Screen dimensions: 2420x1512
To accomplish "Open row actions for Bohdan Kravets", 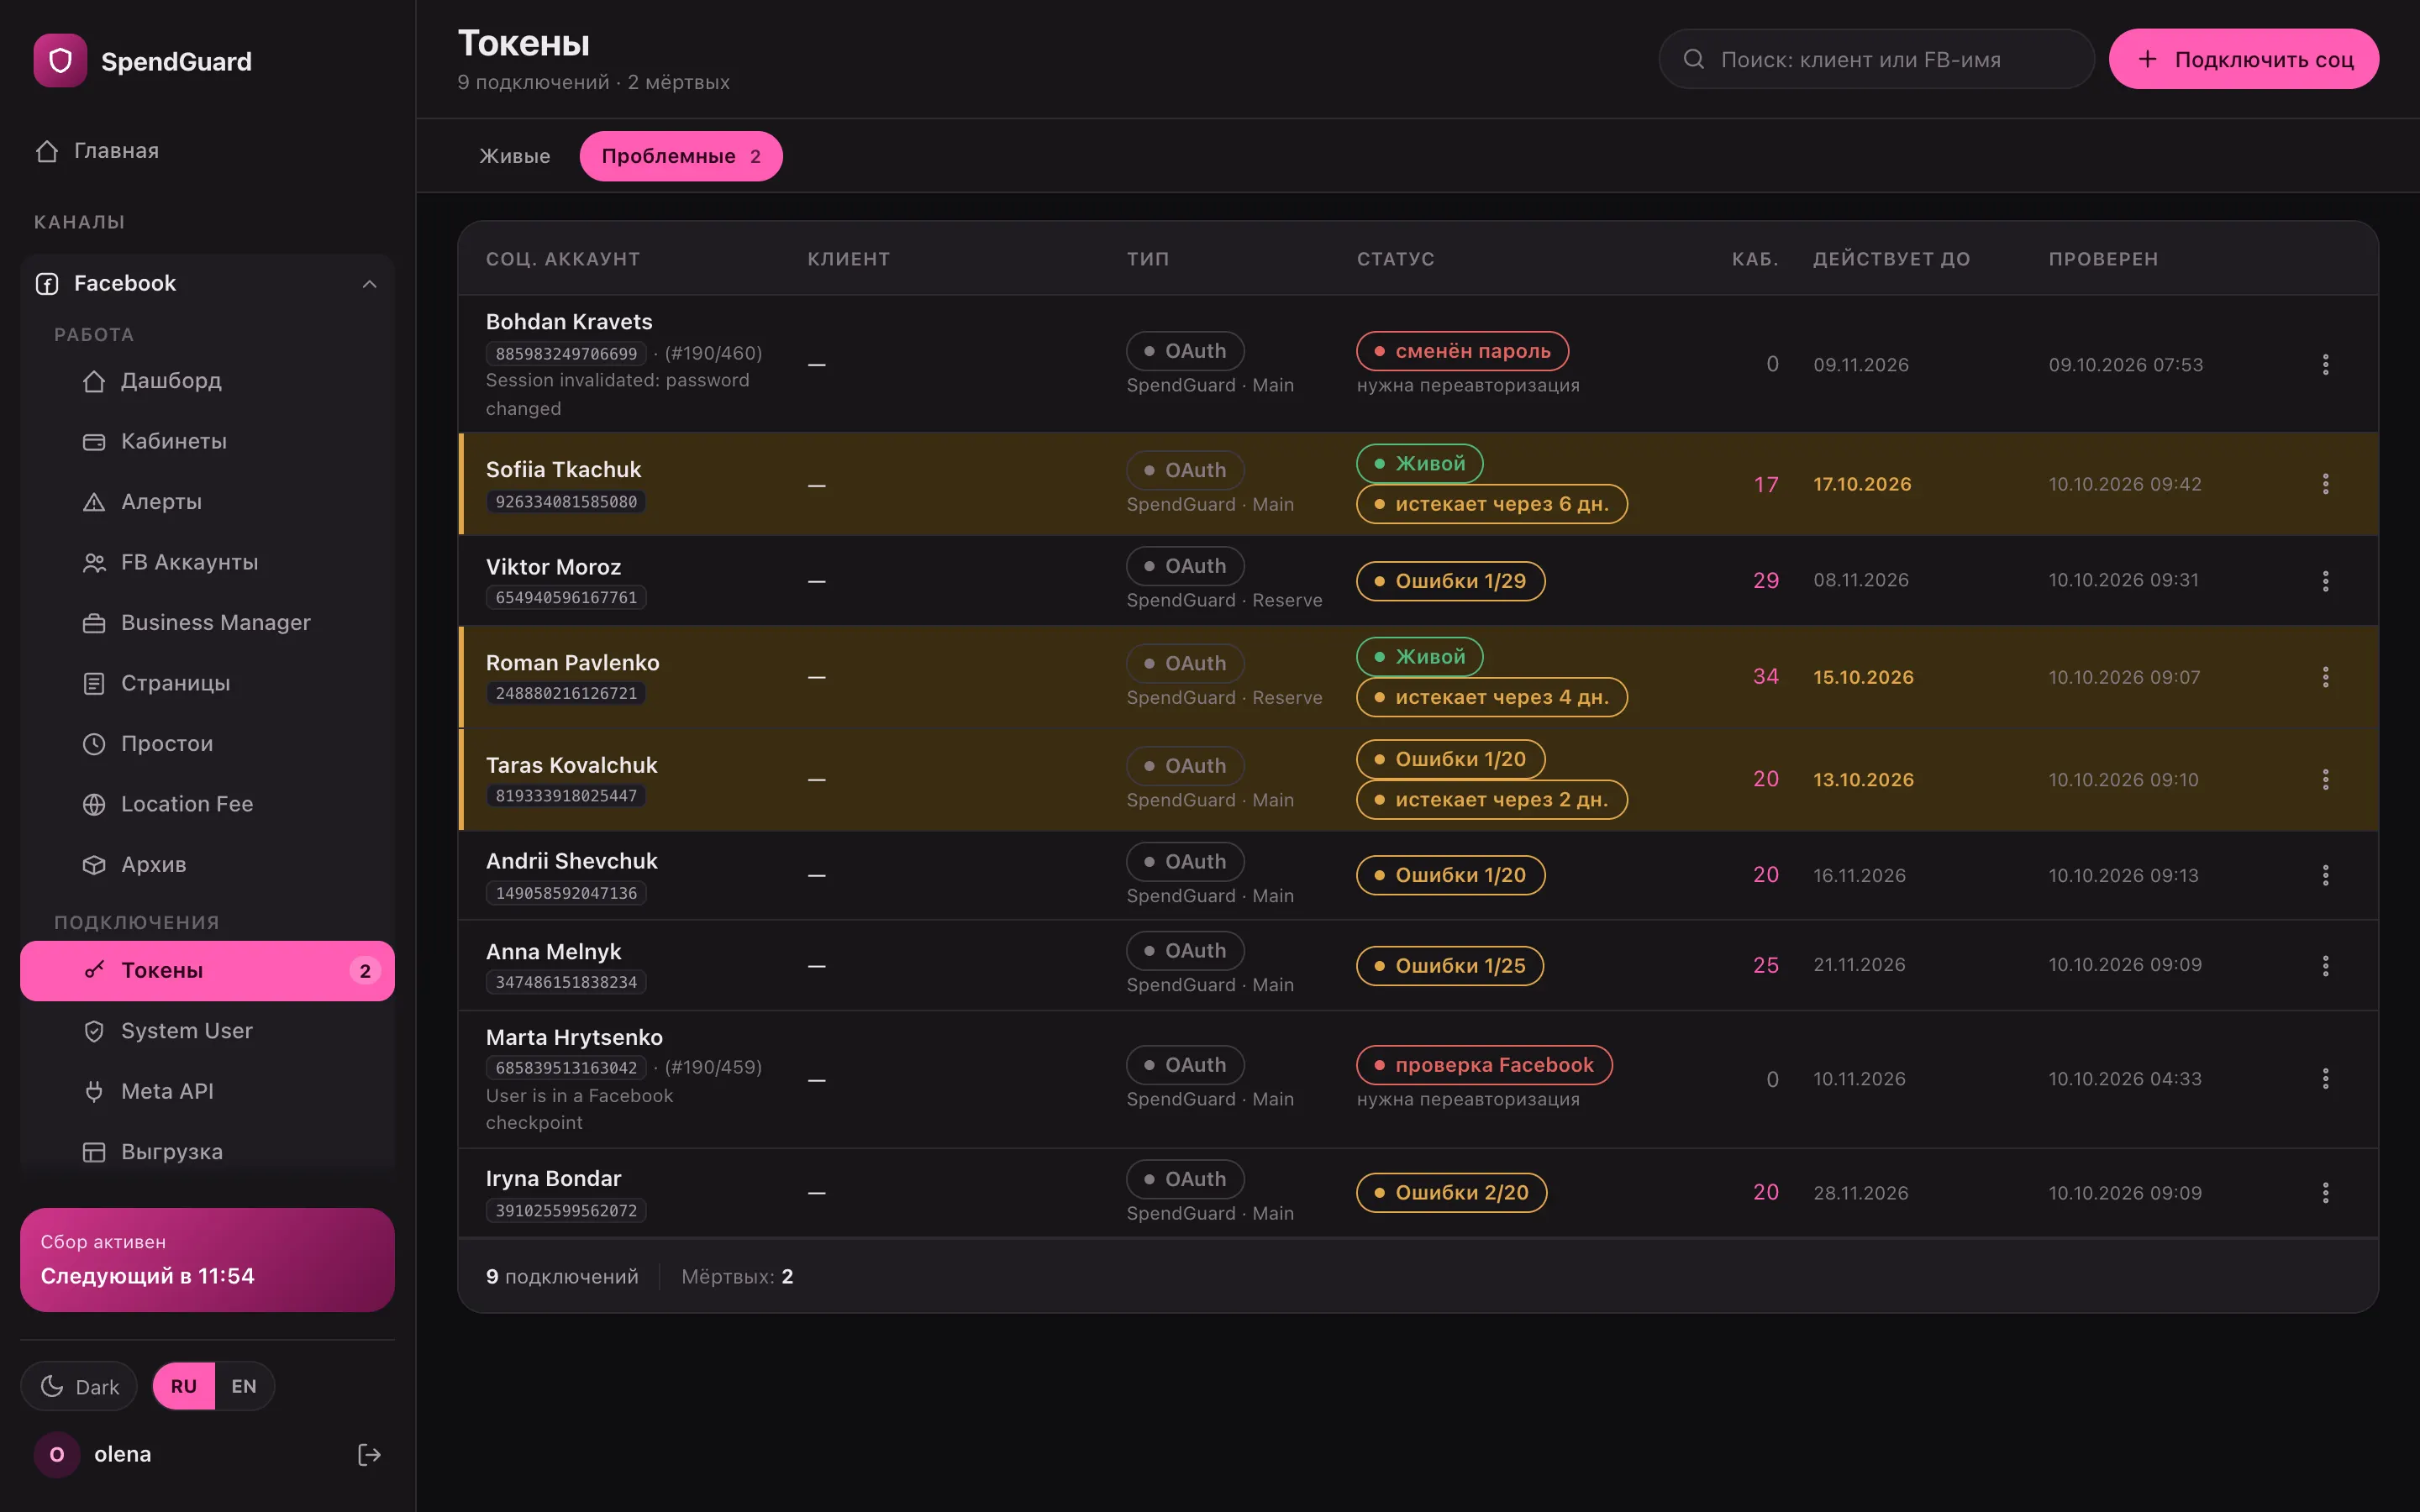I will (2325, 364).
